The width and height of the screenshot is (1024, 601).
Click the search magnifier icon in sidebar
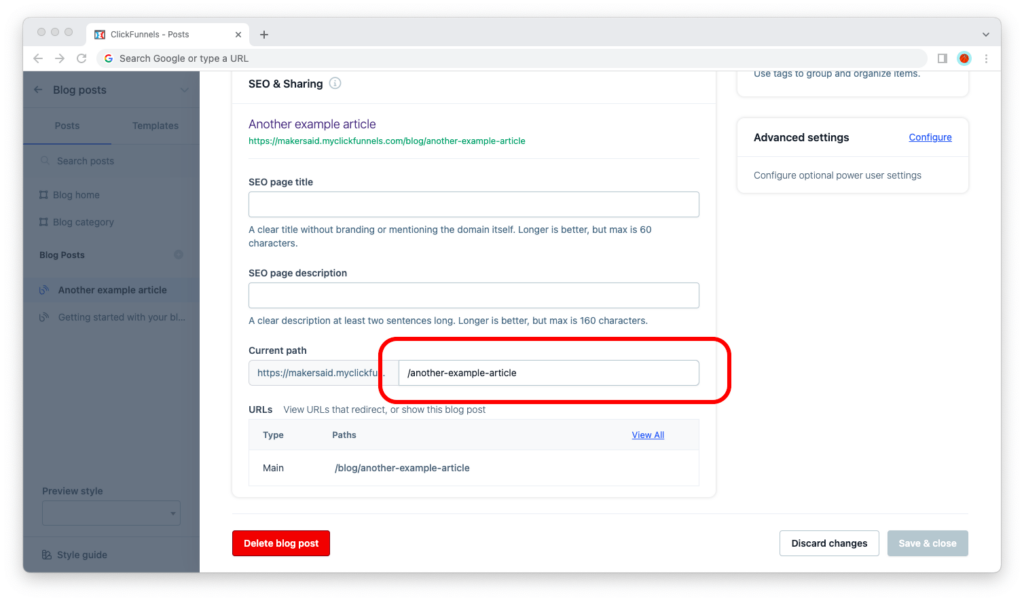click(x=45, y=161)
